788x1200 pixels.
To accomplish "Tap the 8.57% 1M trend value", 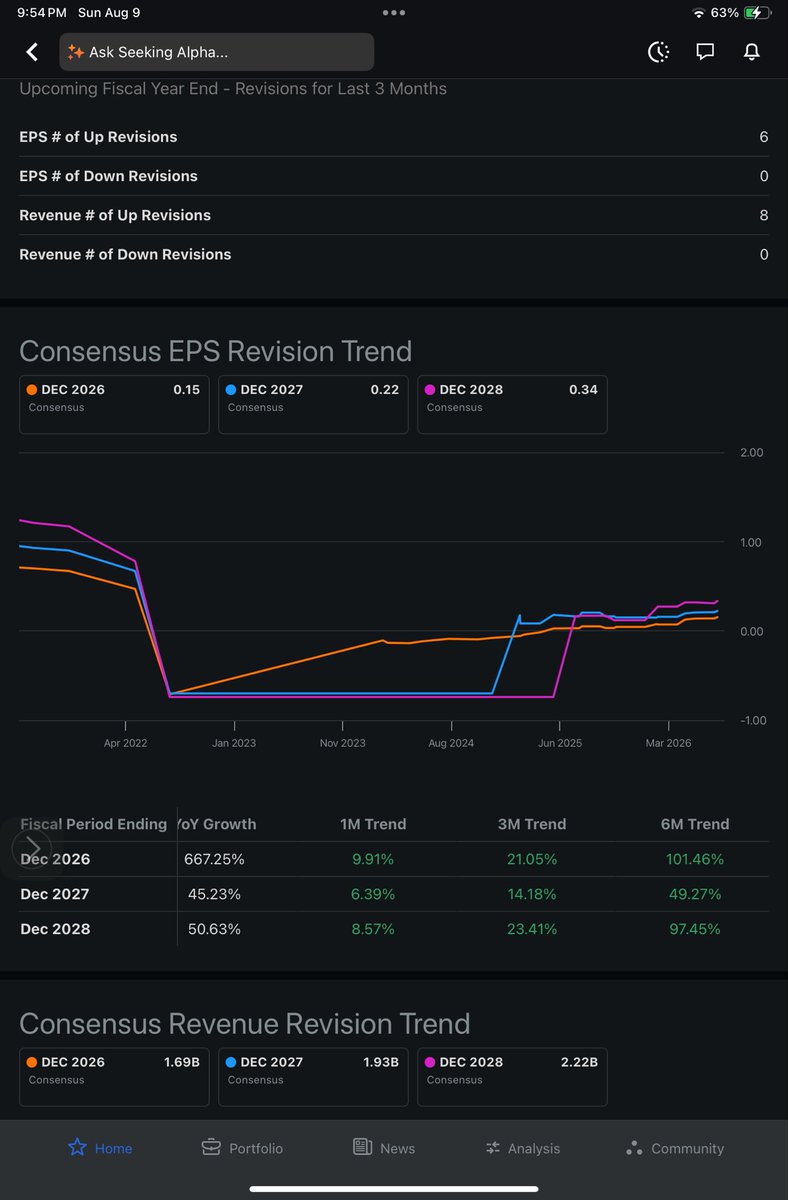I will click(x=372, y=929).
